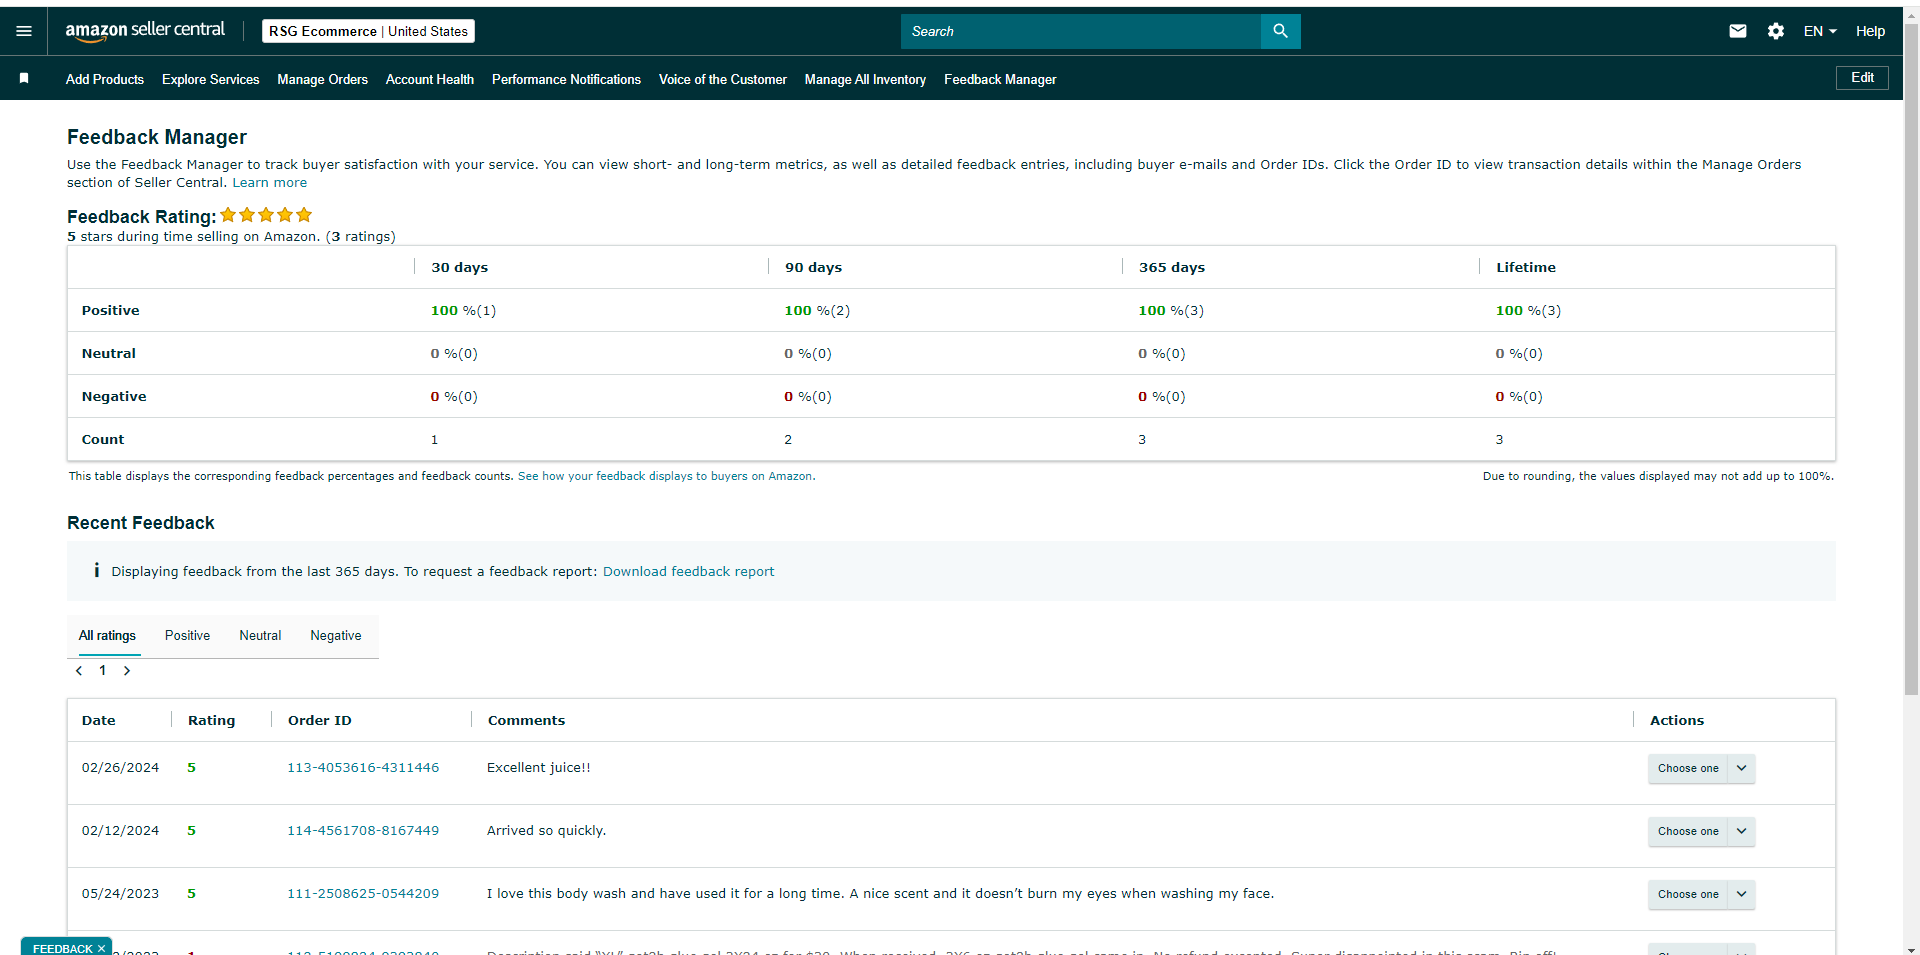
Task: Go to Amazon Seller Central home logo
Action: 145,31
